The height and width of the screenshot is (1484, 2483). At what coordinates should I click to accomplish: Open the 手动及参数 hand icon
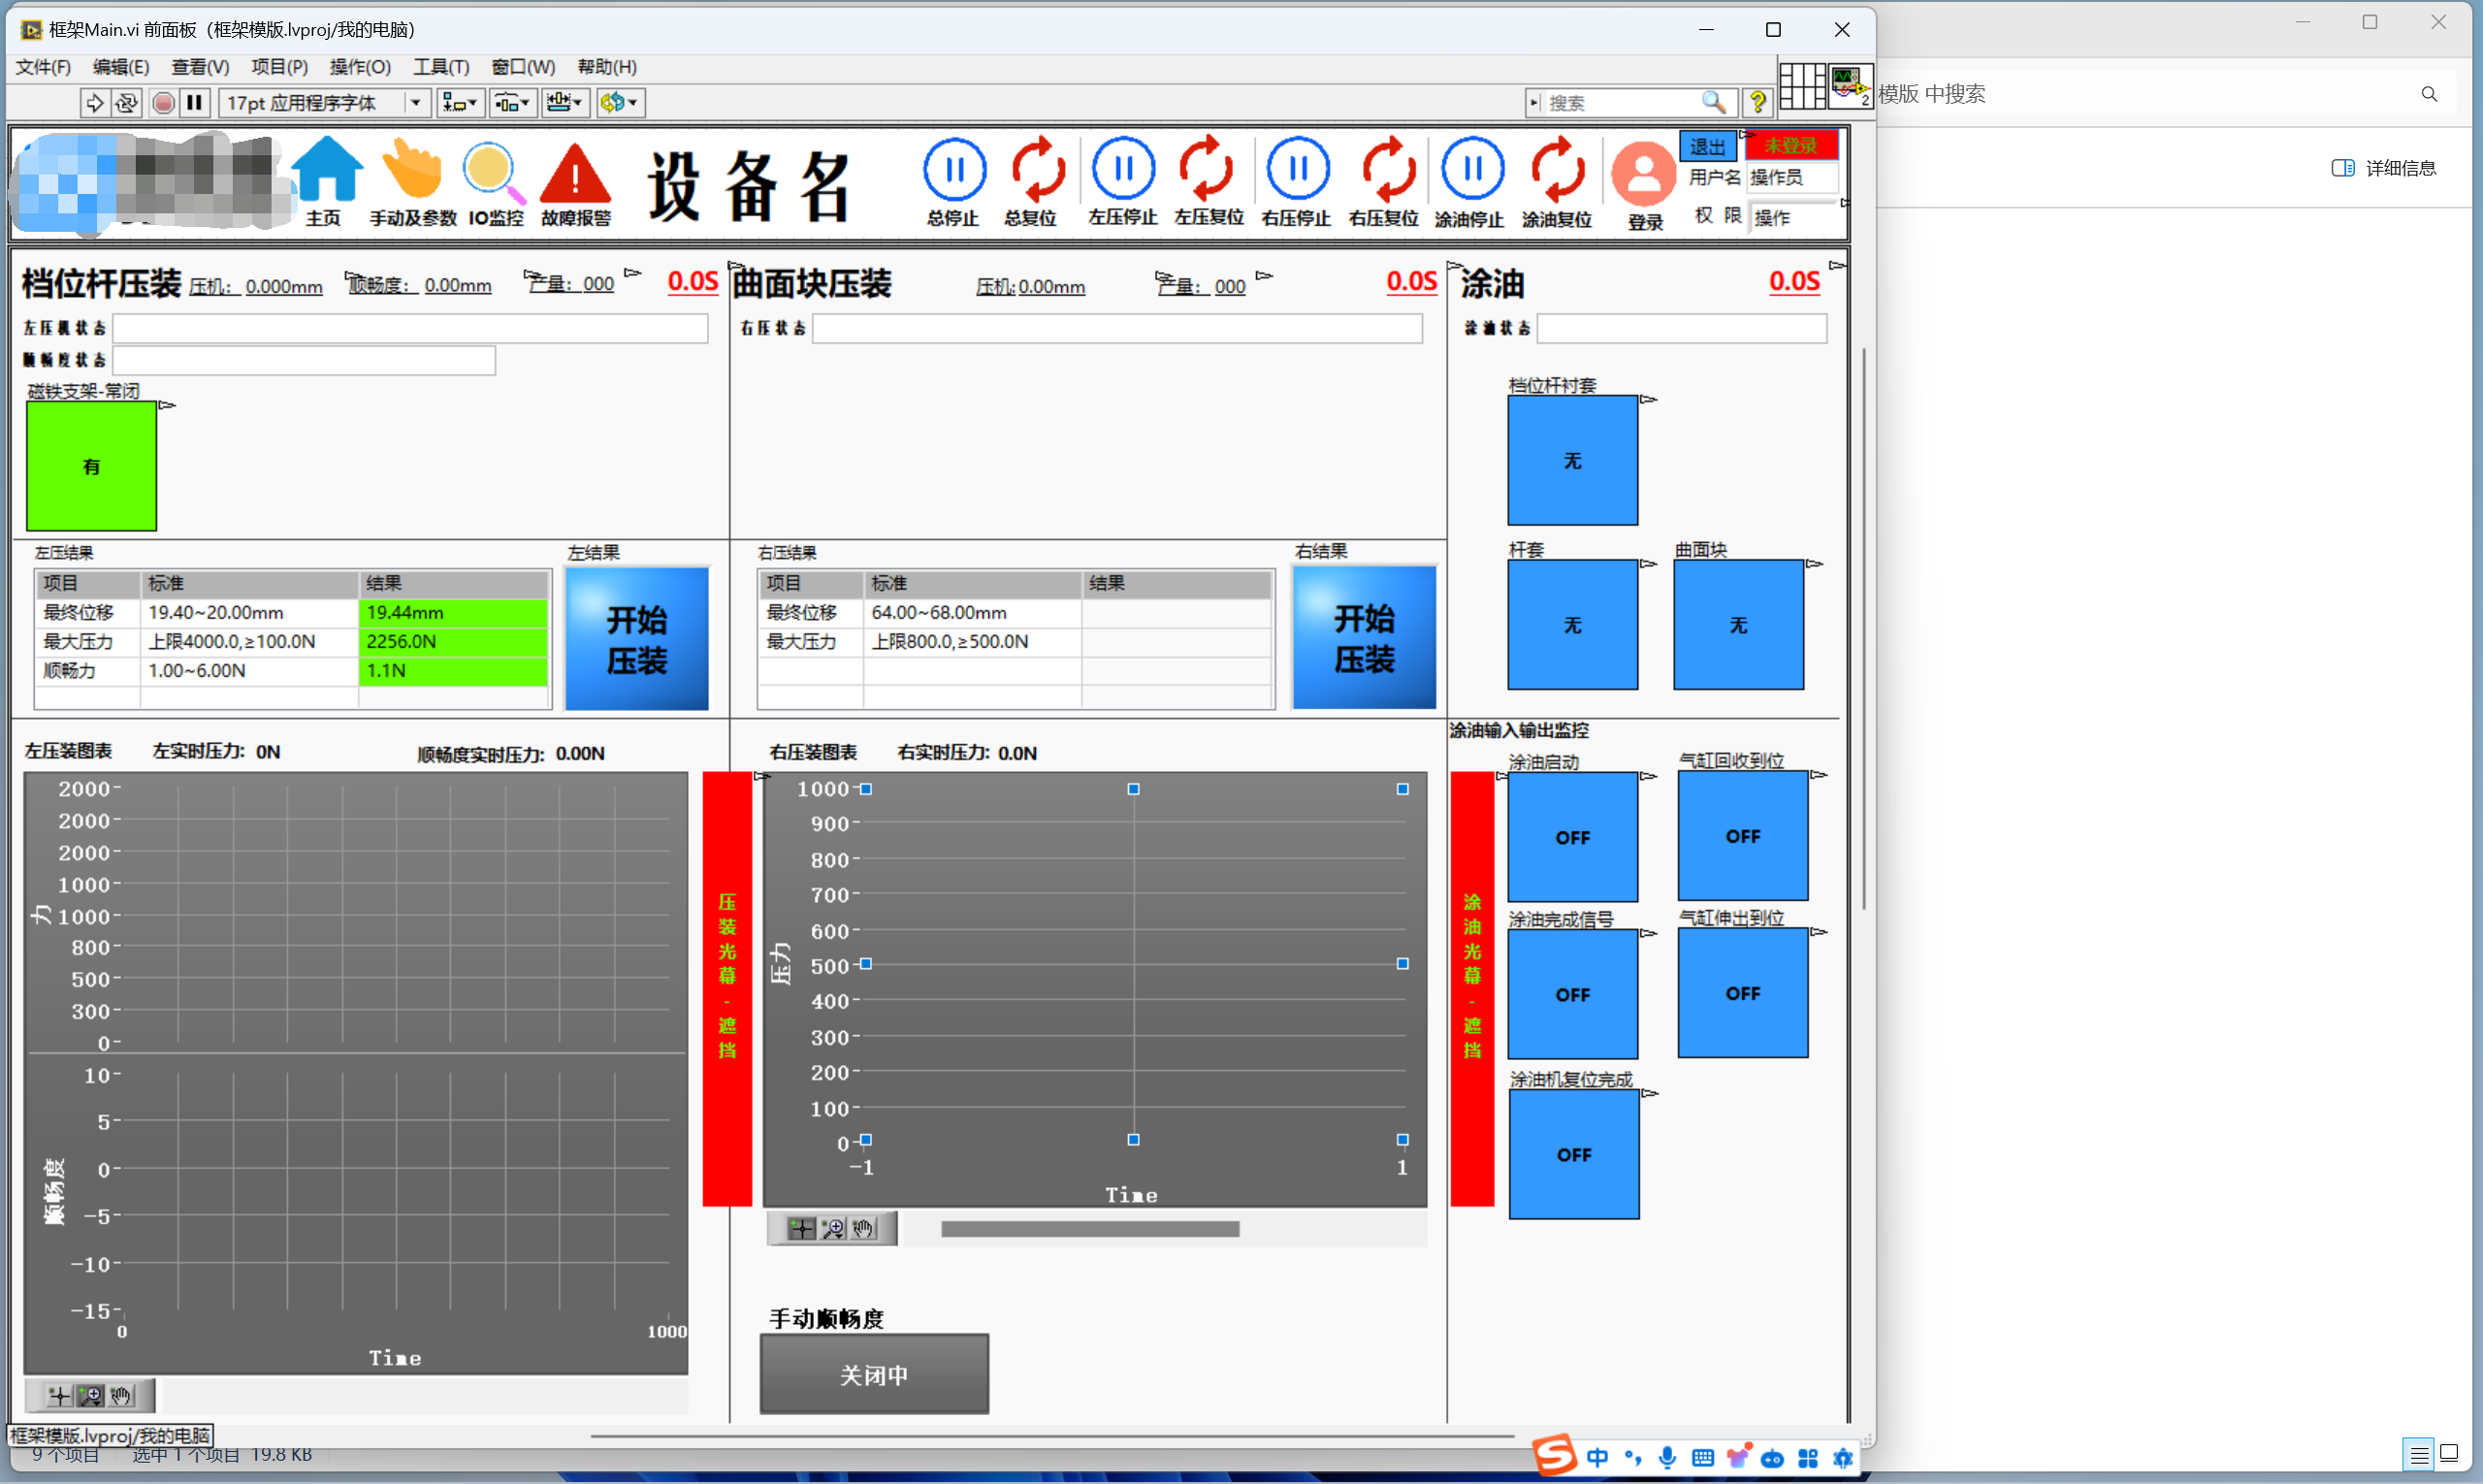point(412,168)
